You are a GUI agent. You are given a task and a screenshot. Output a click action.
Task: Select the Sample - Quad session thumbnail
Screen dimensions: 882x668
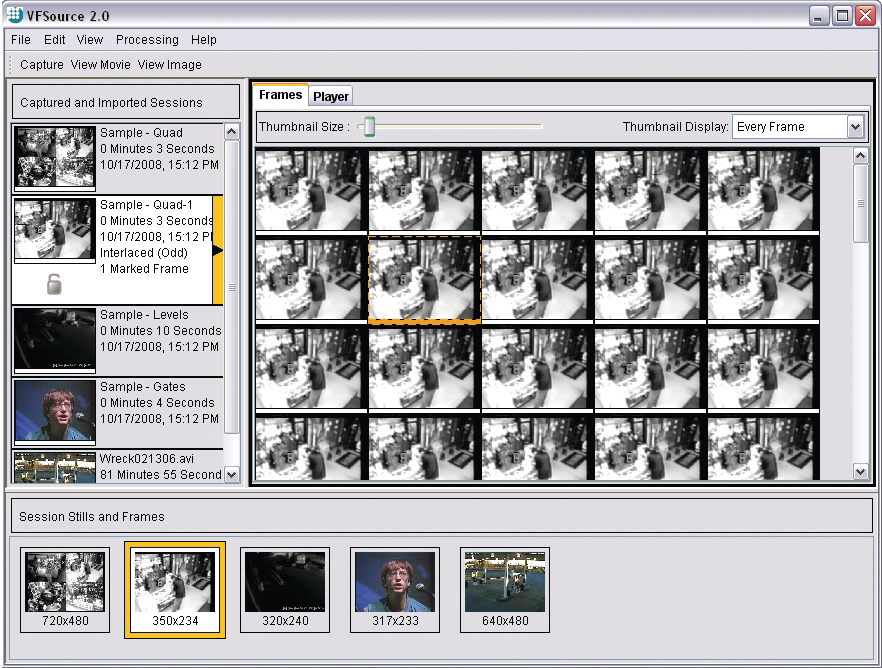[55, 157]
